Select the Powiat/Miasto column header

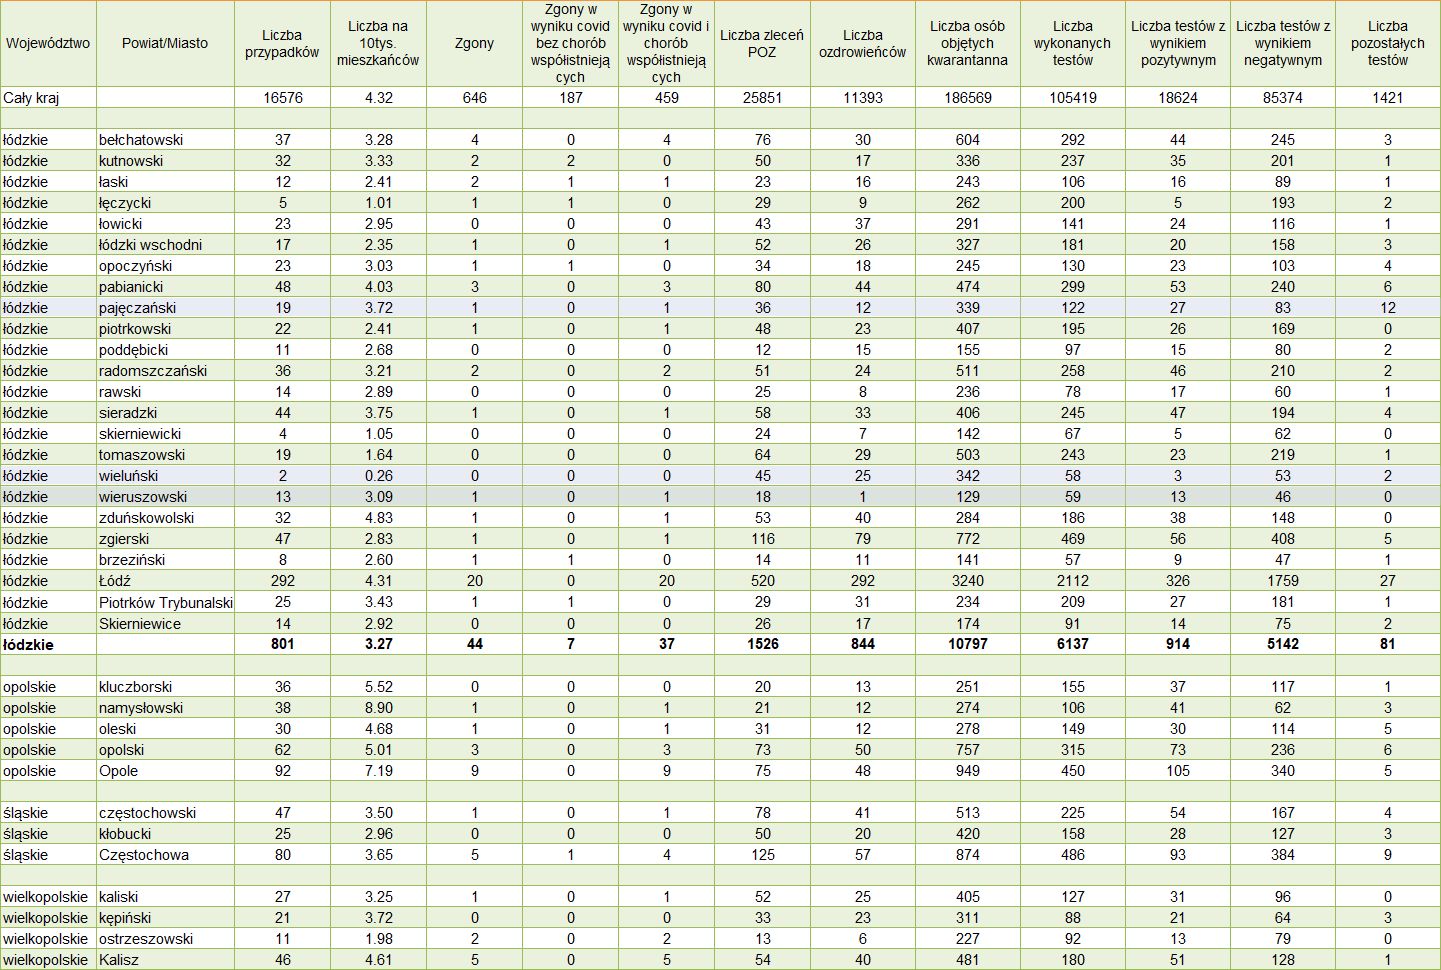(165, 43)
